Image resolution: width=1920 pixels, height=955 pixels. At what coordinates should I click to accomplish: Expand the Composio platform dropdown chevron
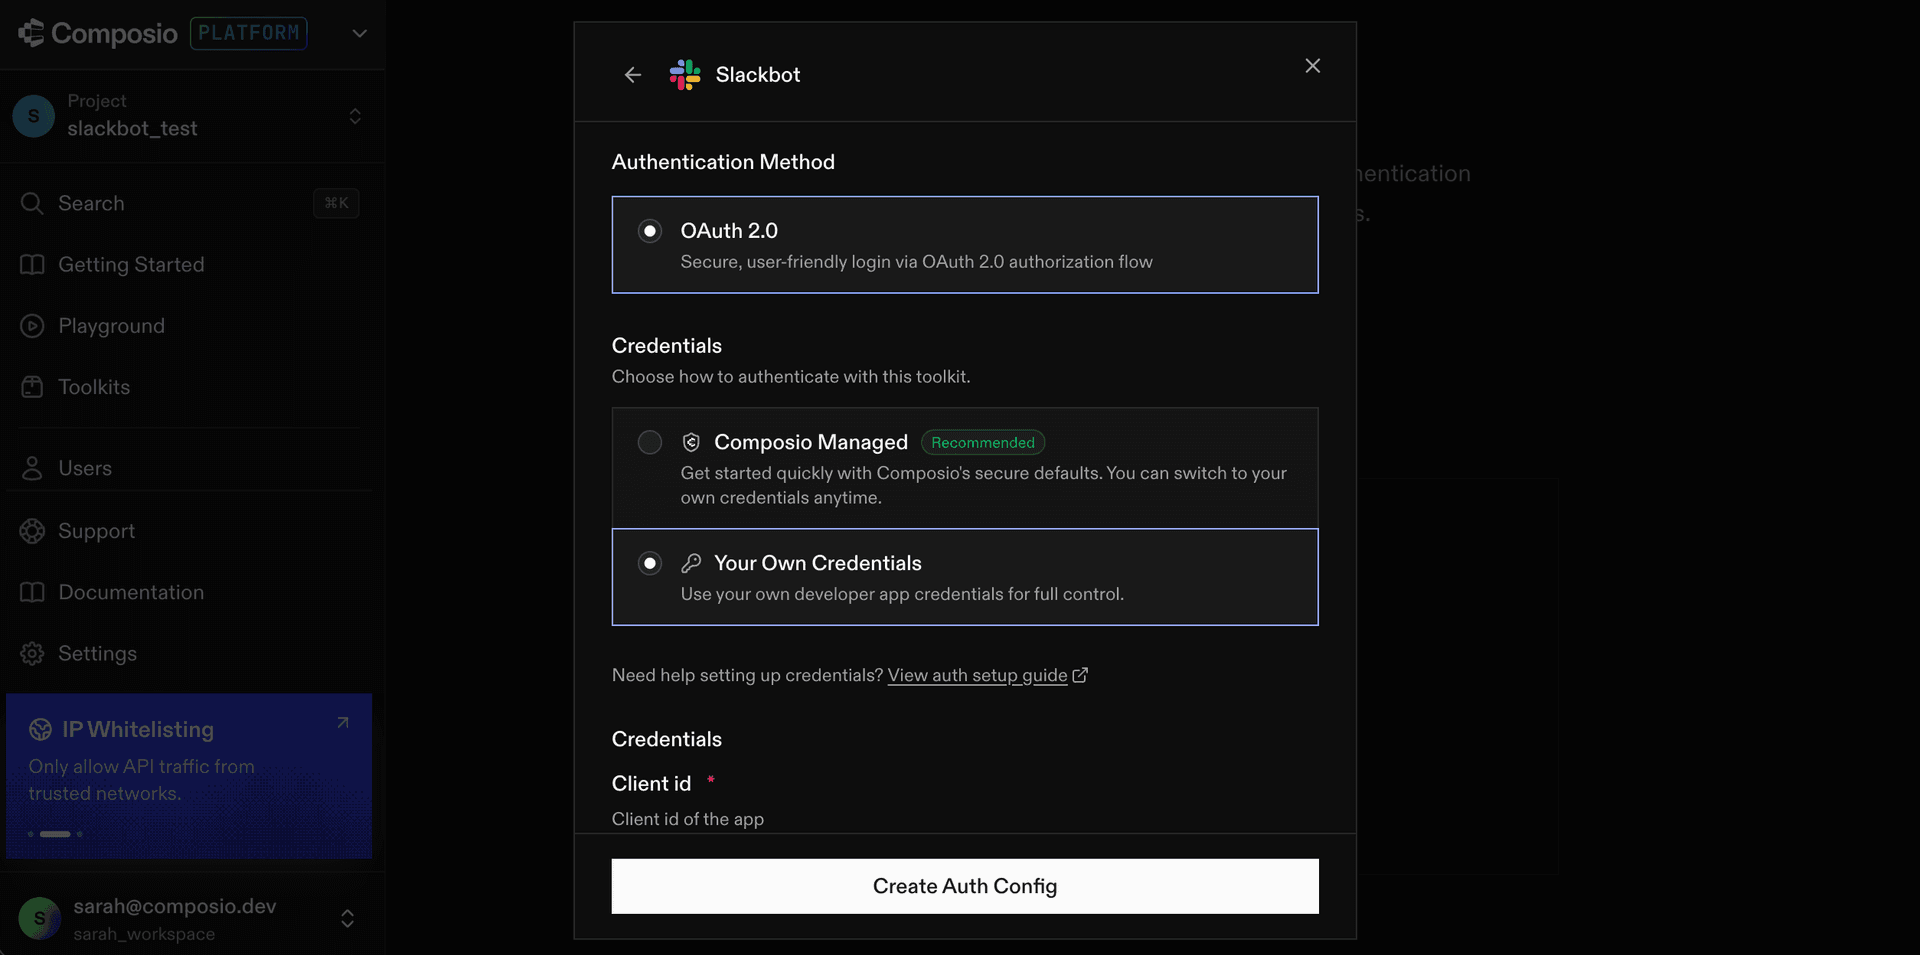(360, 34)
